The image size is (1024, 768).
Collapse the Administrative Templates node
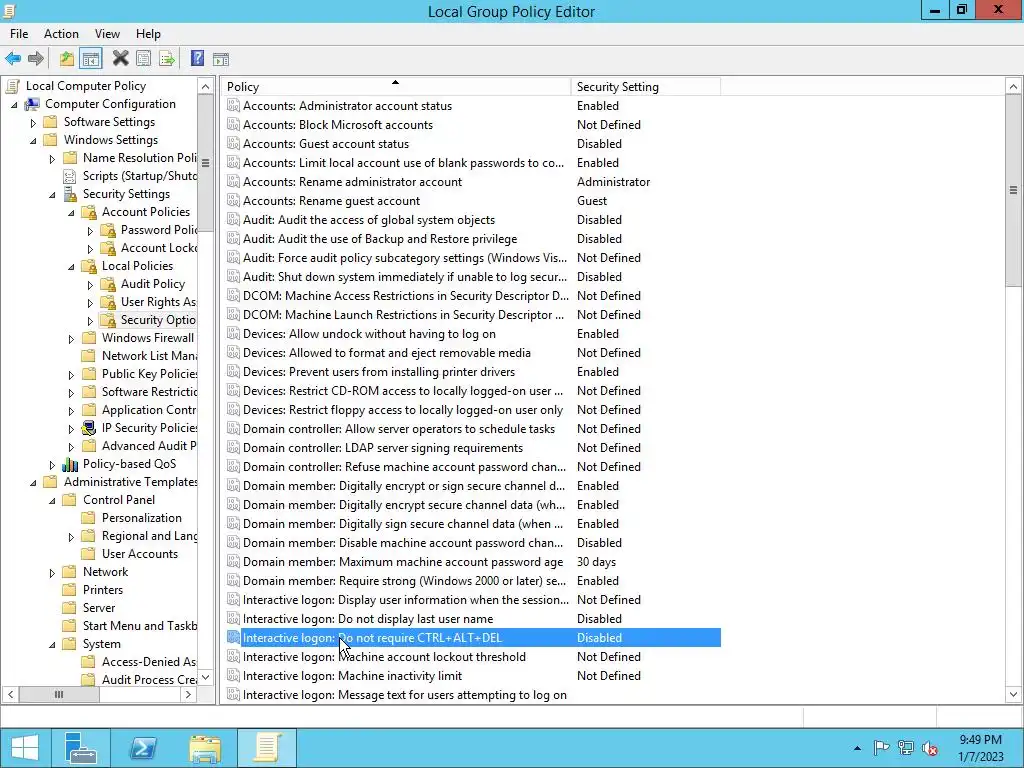coord(33,483)
